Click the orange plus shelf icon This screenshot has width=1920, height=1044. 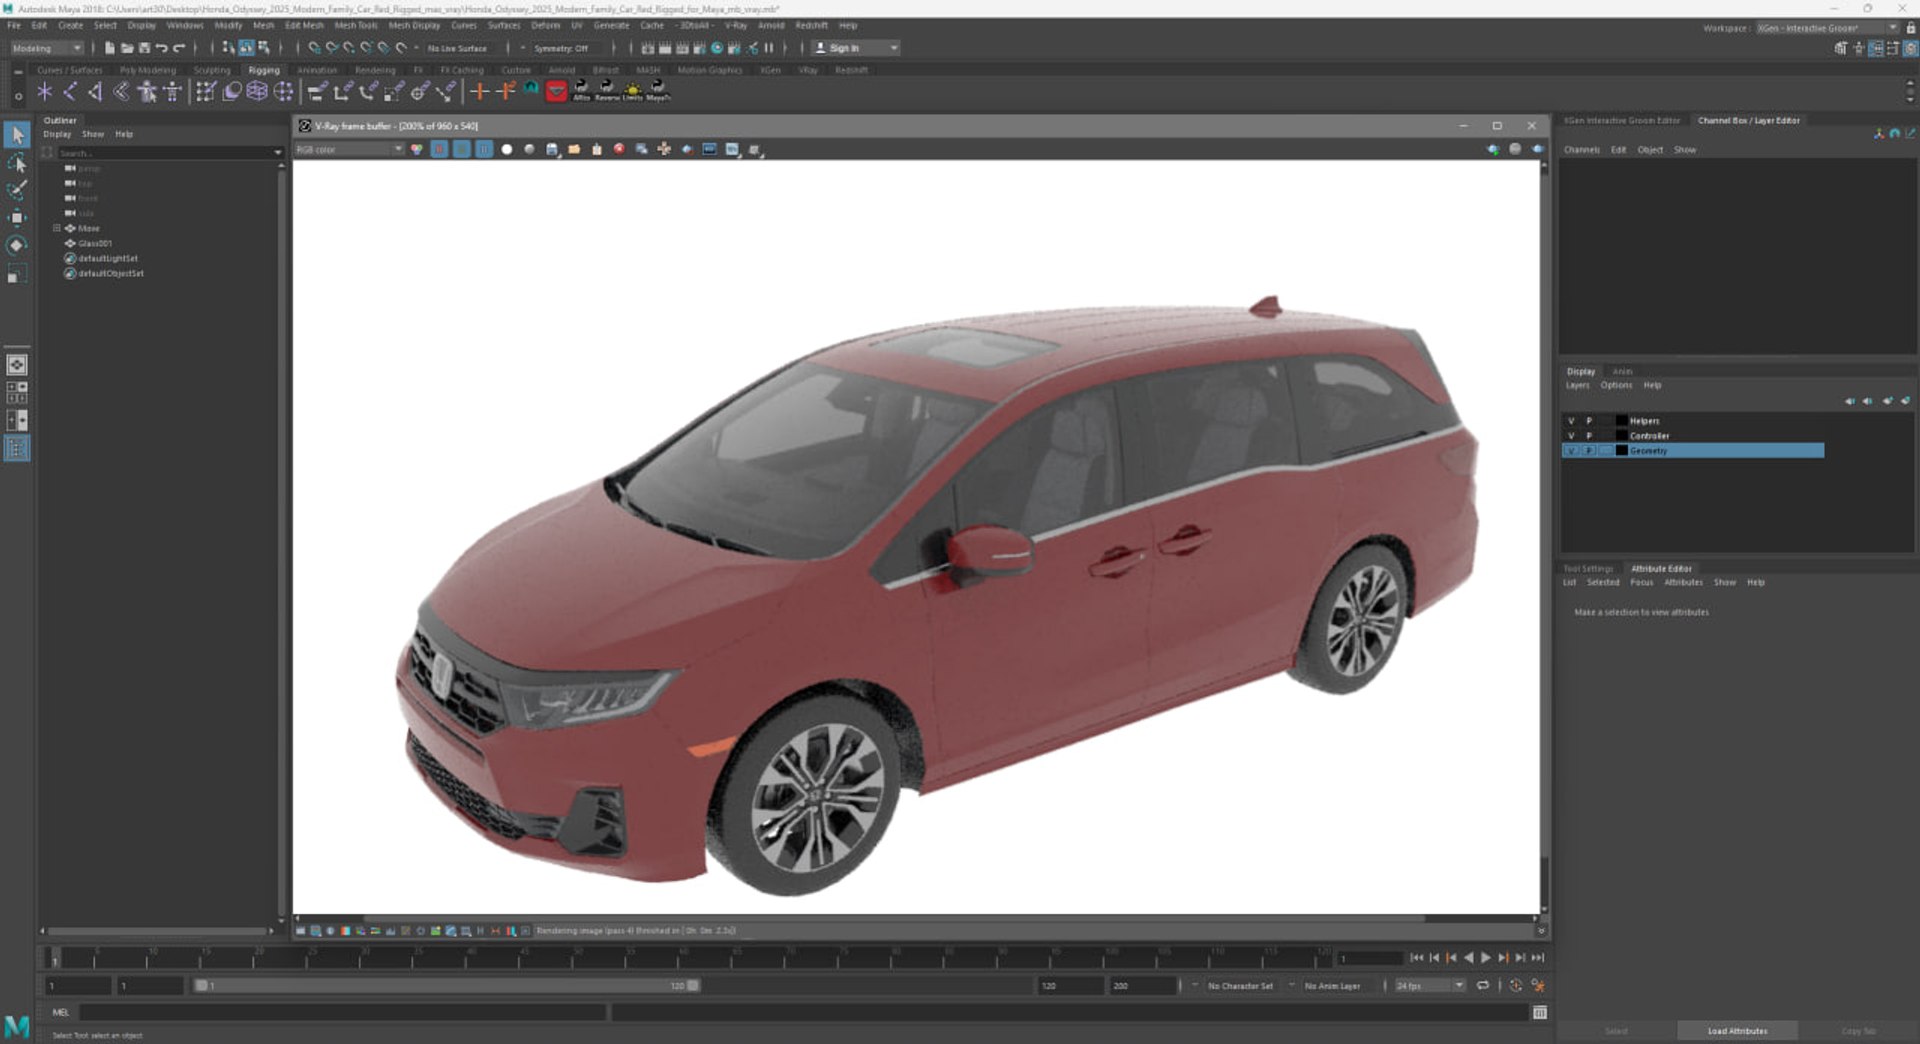click(479, 92)
